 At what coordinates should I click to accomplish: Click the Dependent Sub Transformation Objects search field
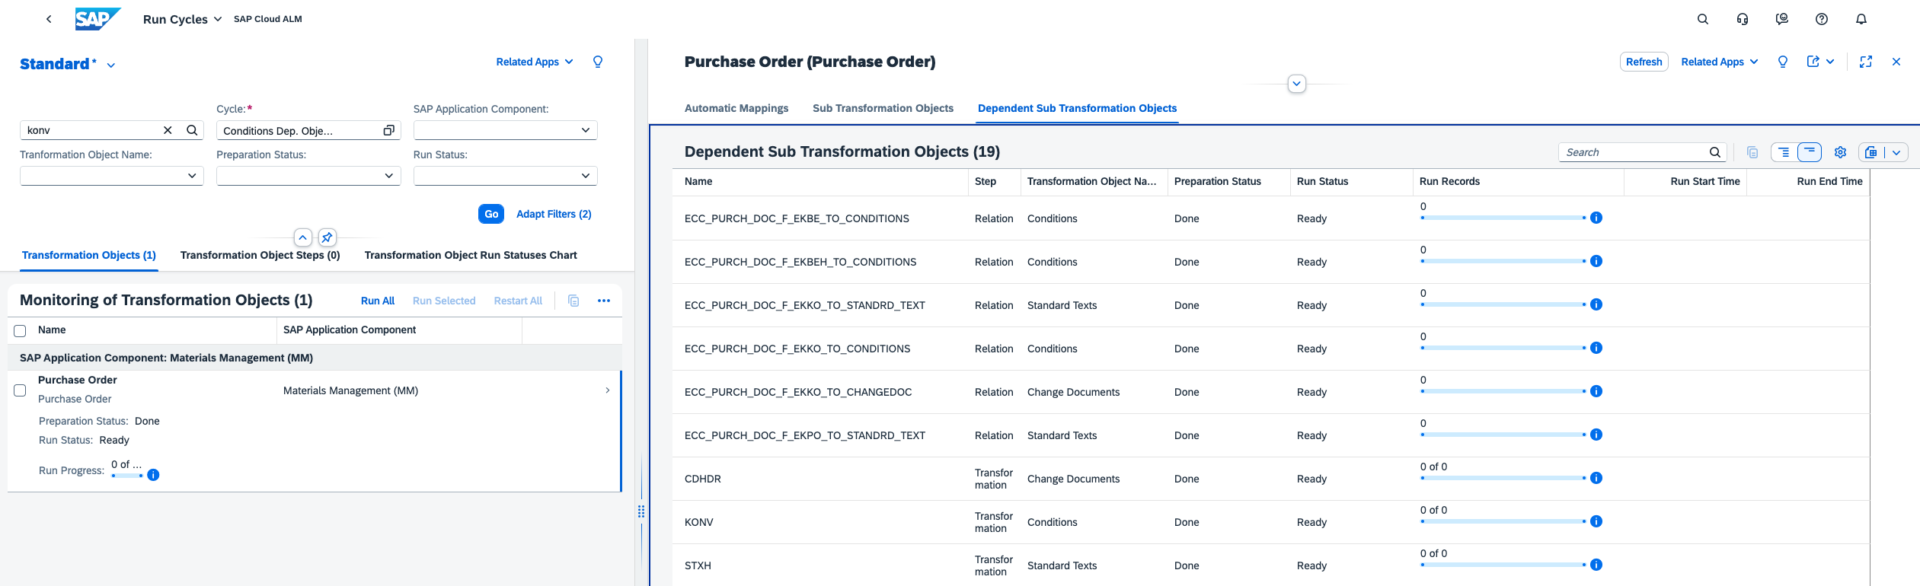tap(1635, 152)
